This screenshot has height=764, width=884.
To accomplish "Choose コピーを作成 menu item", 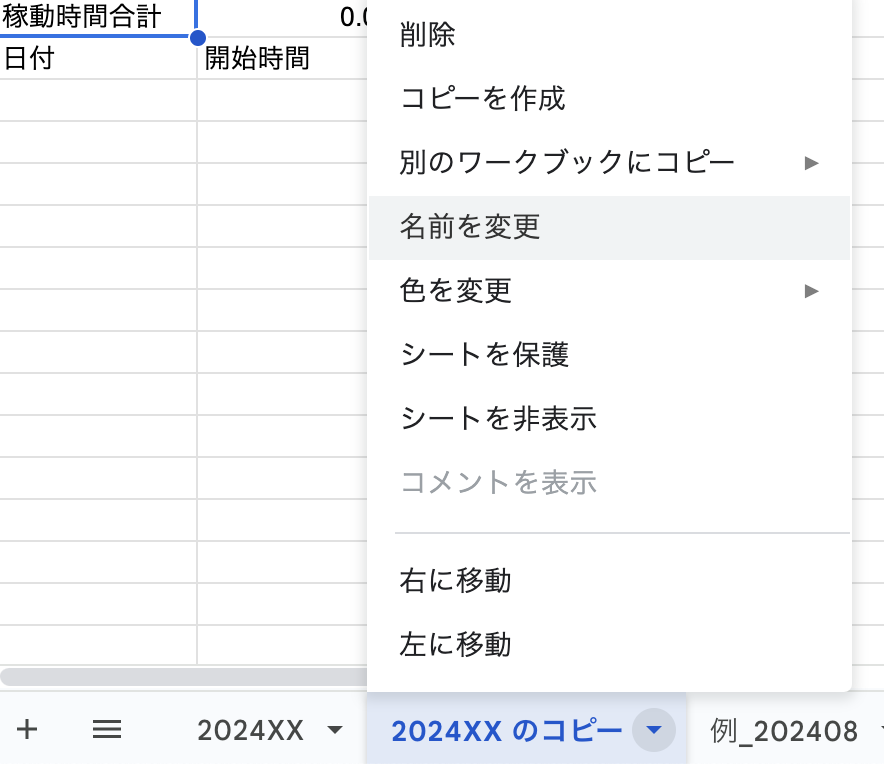I will click(483, 98).
